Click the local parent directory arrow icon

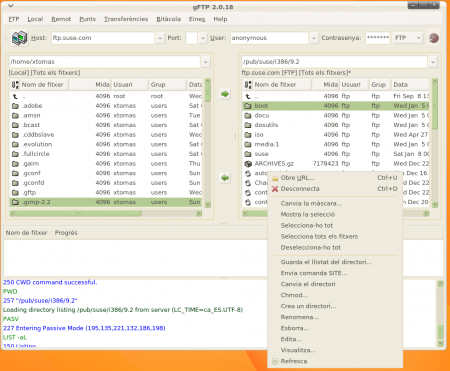pos(15,96)
